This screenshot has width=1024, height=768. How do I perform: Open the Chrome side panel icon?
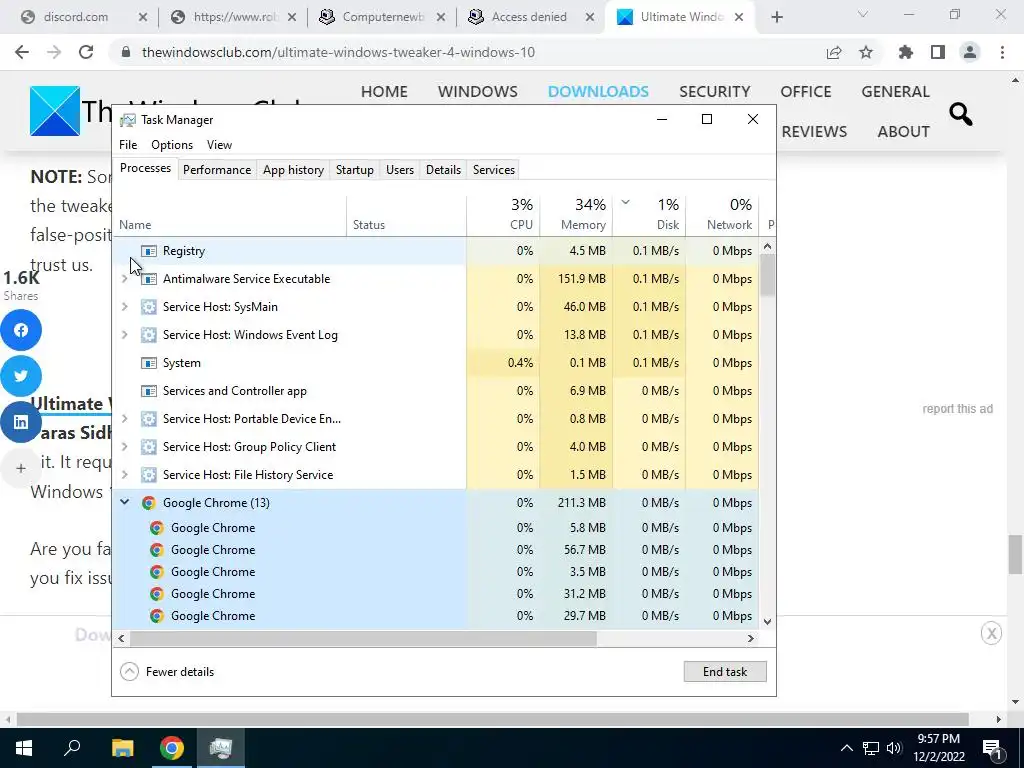tap(938, 52)
